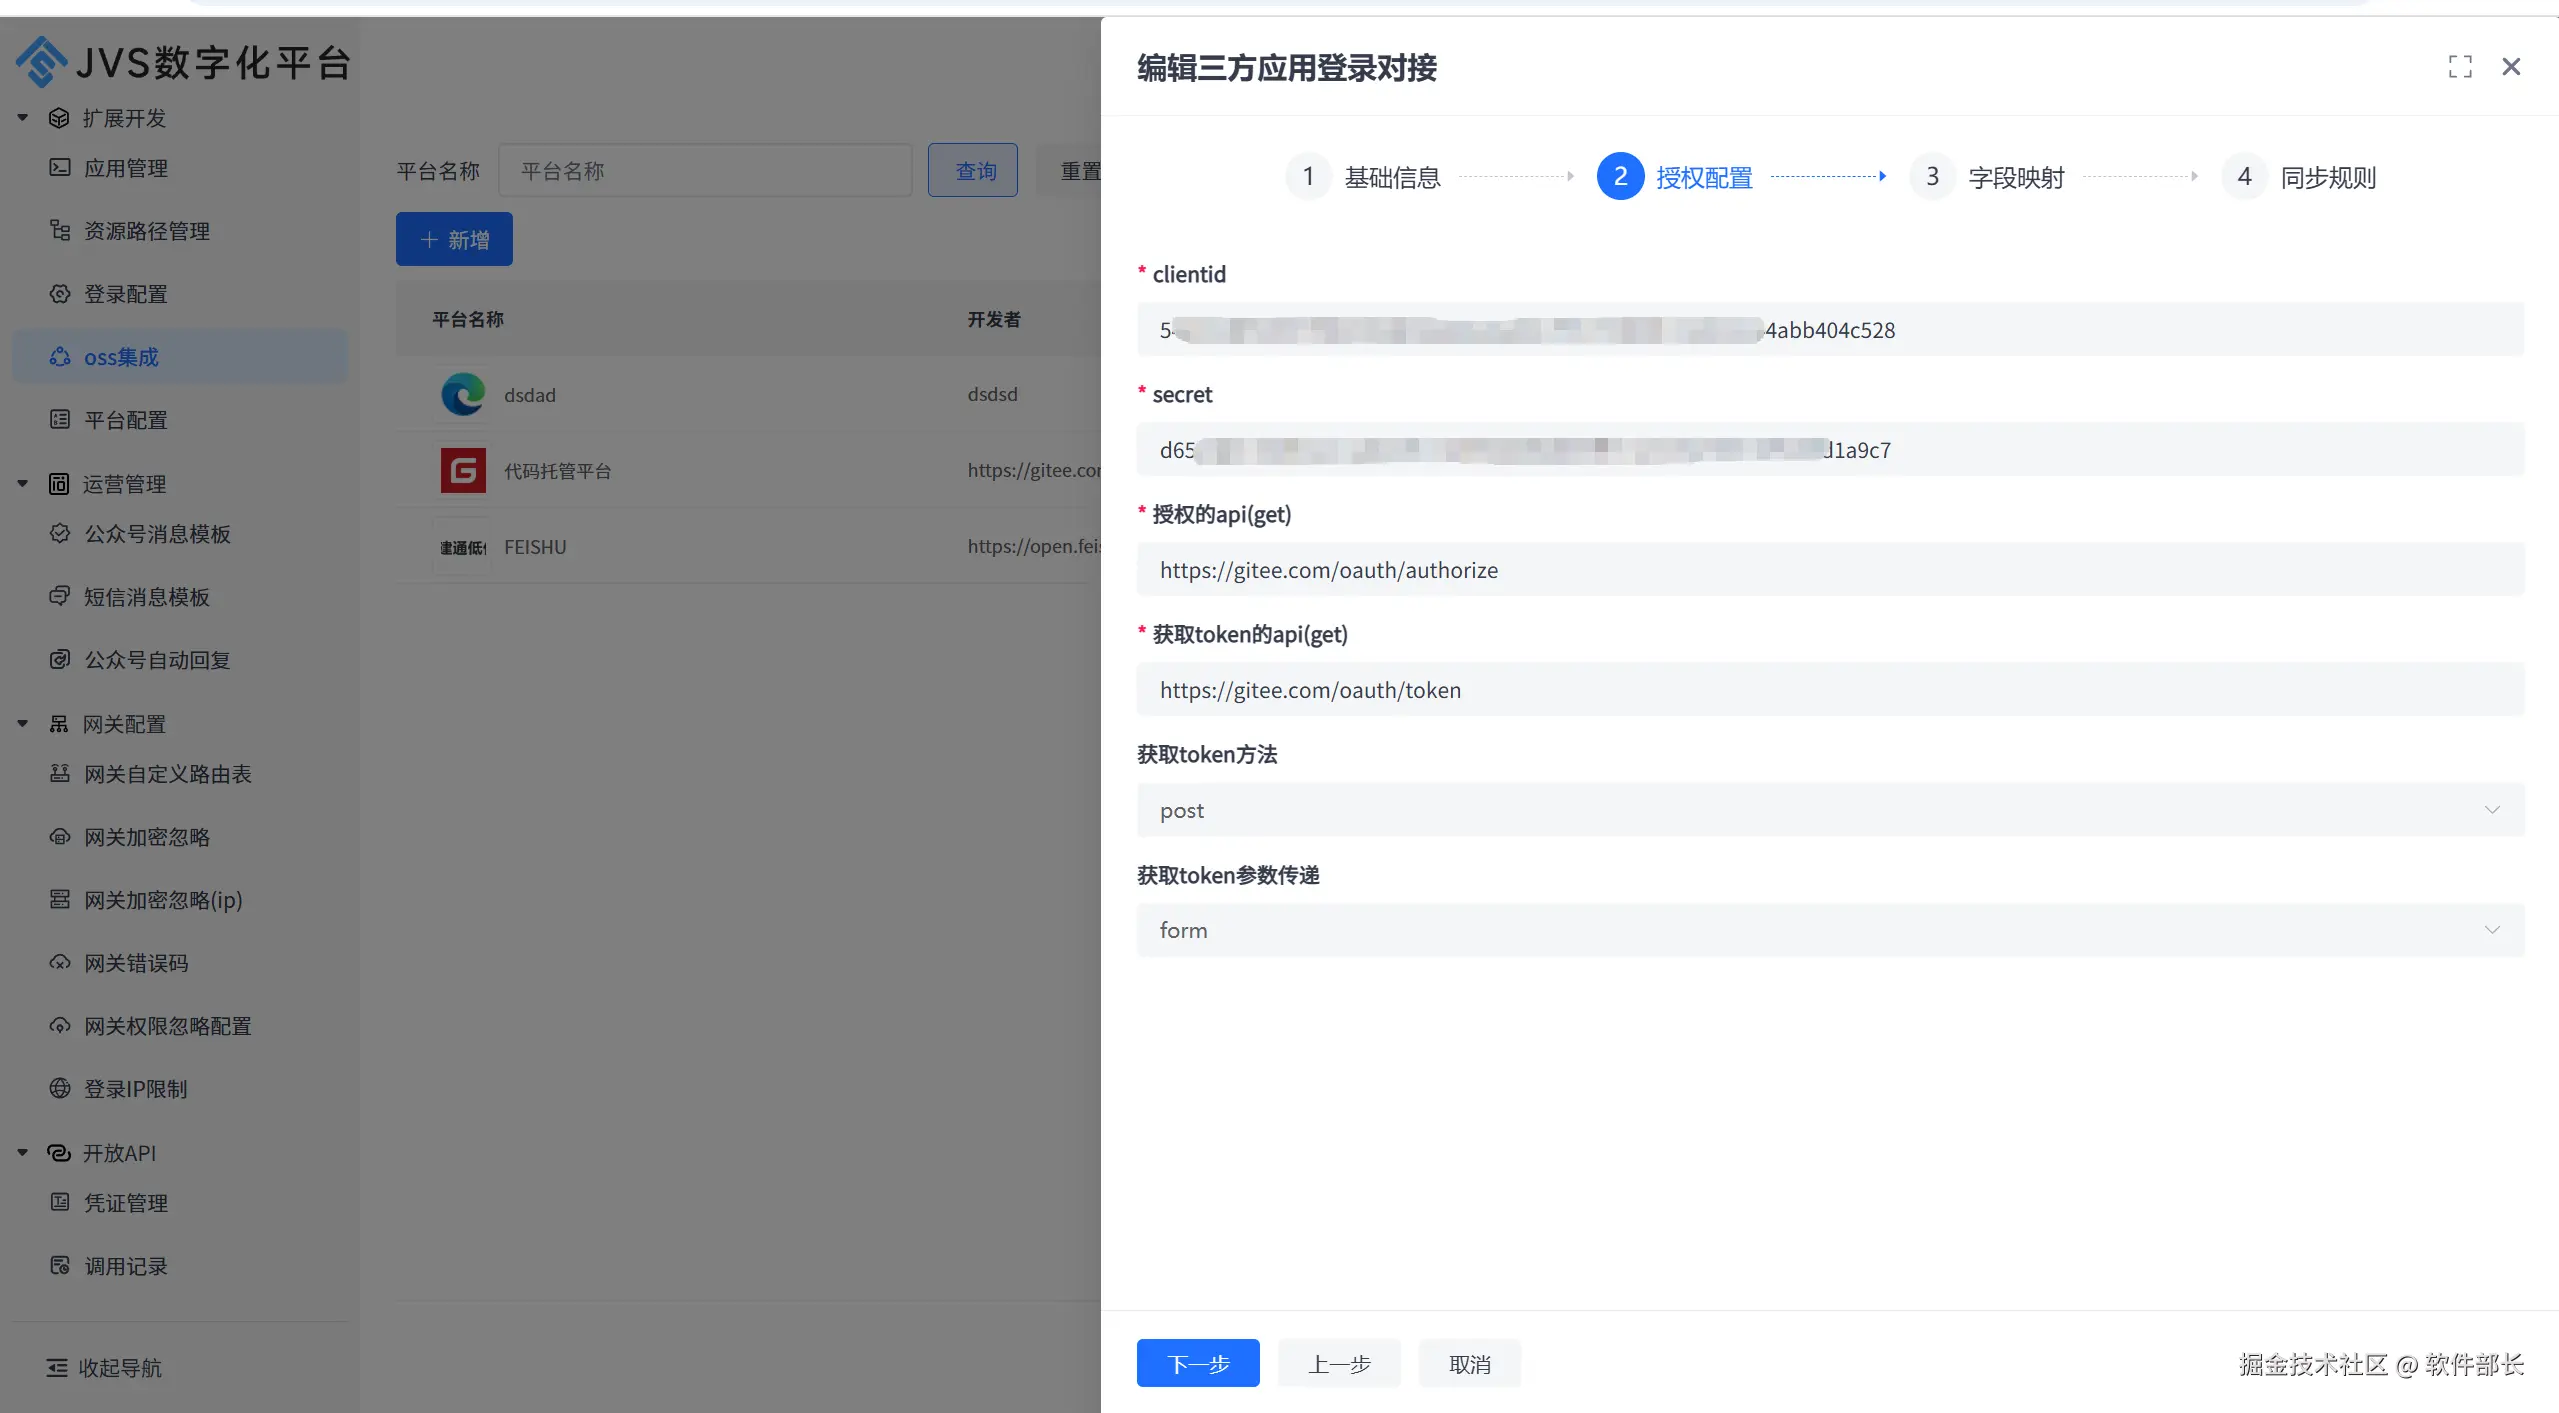Click the 登录配置 gear icon
Viewport: 2559px width, 1413px height.
pos(60,294)
